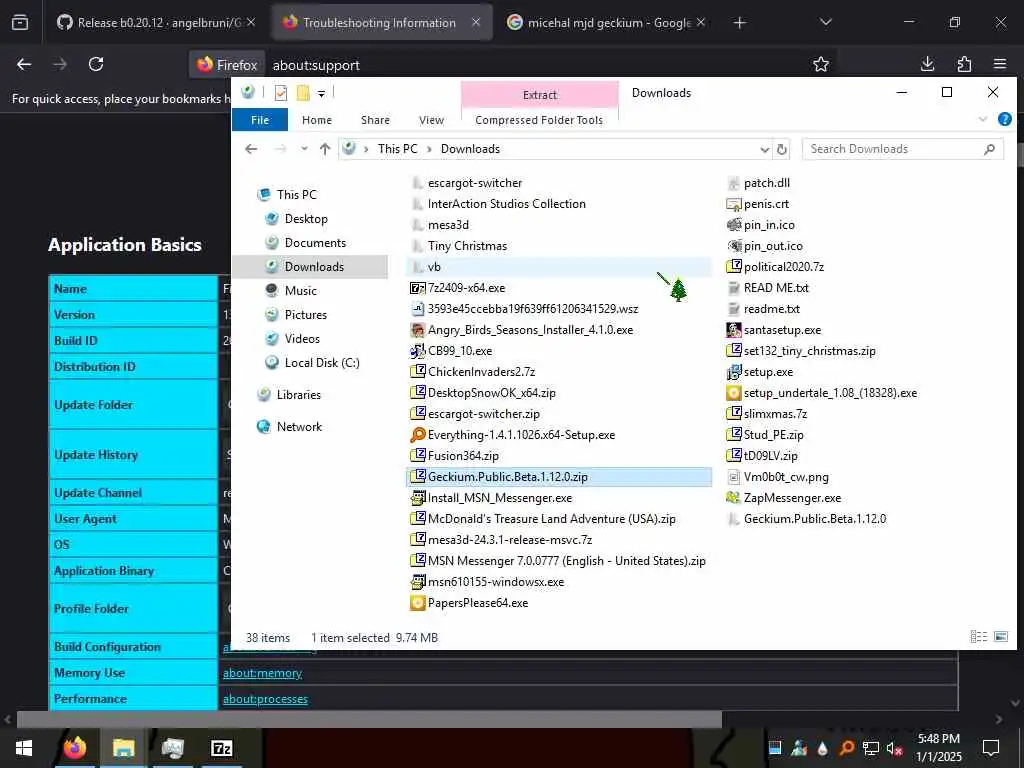Reload the about:support page

pyautogui.click(x=96, y=64)
